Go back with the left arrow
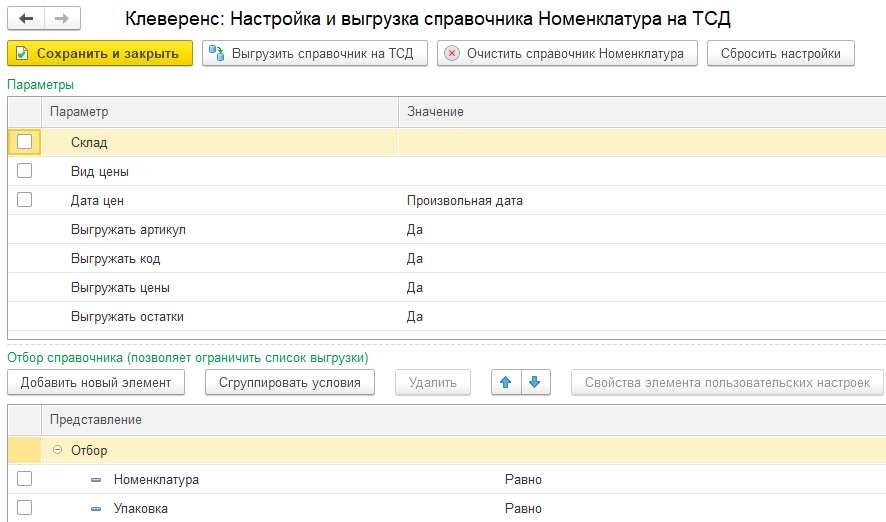The height and width of the screenshot is (522, 886). pyautogui.click(x=26, y=19)
